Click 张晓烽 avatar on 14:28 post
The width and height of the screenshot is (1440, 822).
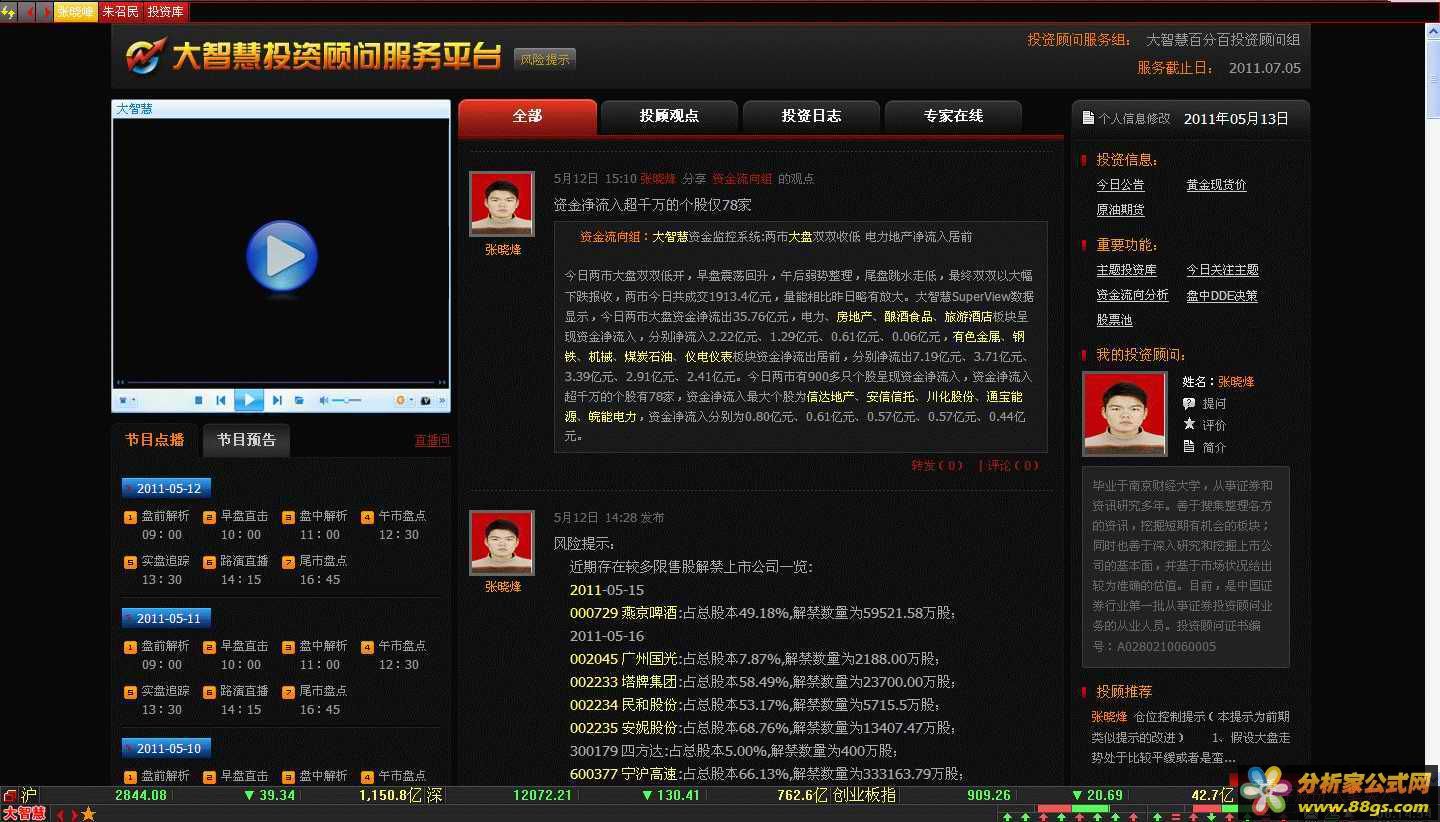(x=502, y=543)
